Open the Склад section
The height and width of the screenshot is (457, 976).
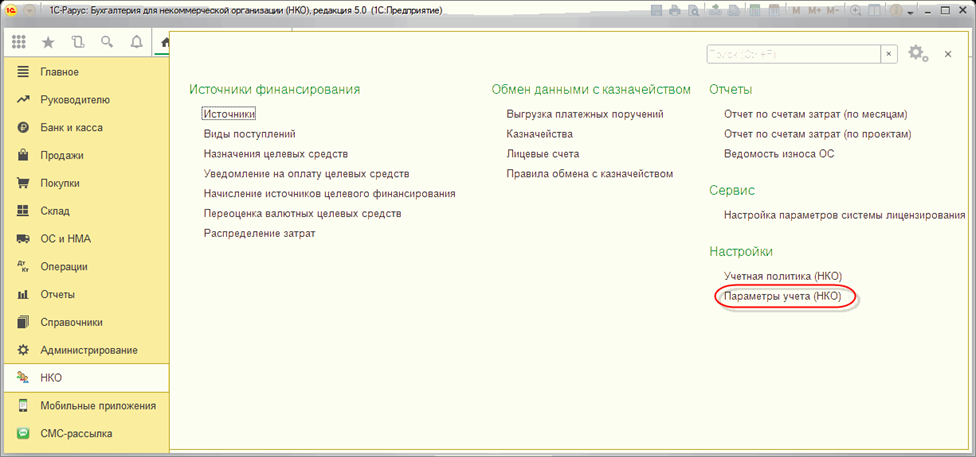point(85,211)
